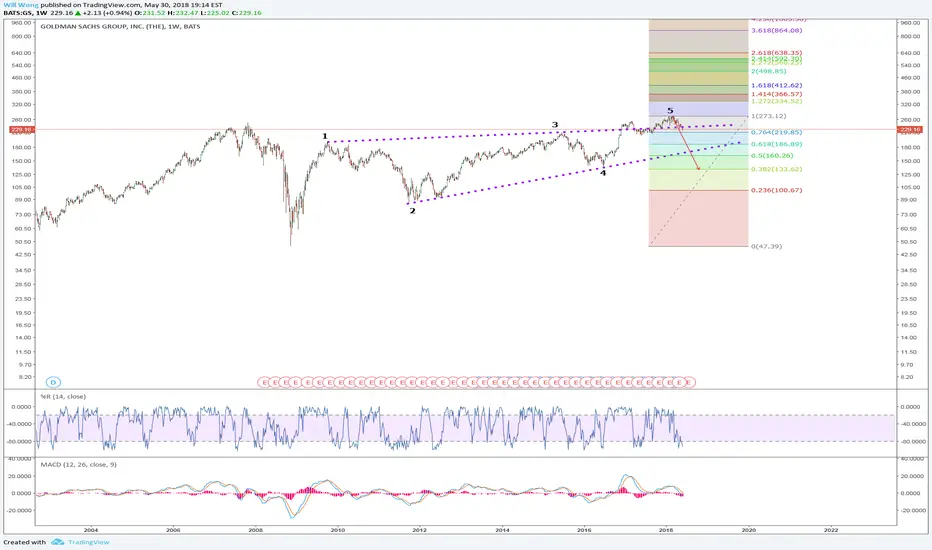Screen dimensions: 932x550
Task: Click the -80.0000 label on right %R axis
Action: click(x=913, y=442)
